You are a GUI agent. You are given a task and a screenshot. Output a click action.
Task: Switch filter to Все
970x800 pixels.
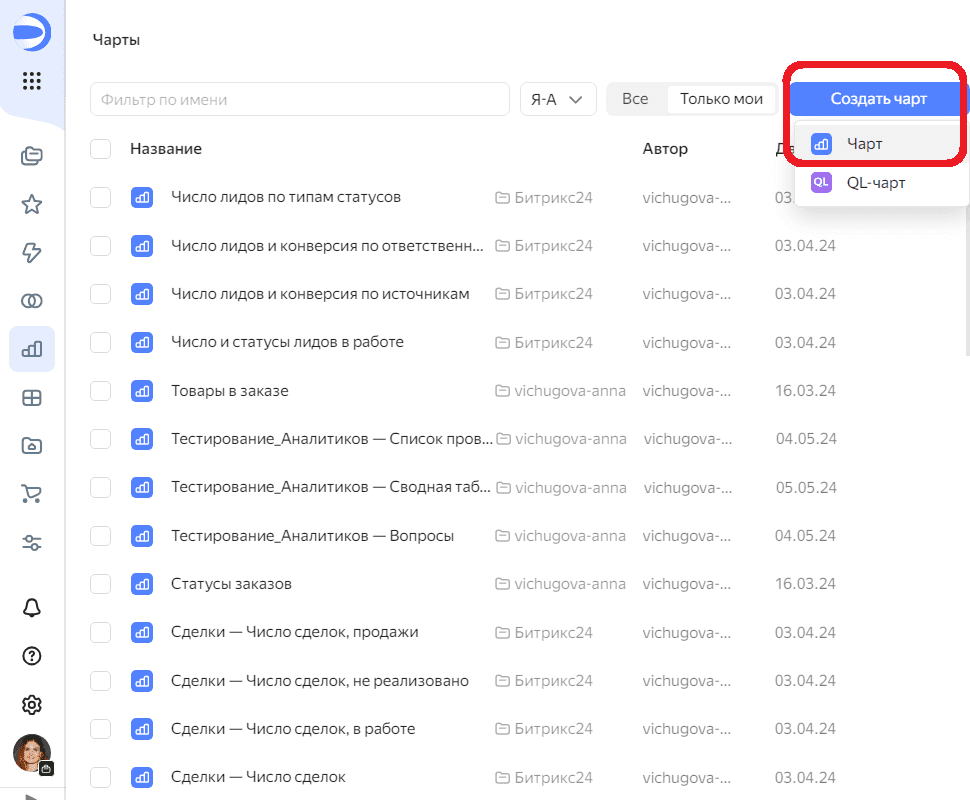(635, 99)
